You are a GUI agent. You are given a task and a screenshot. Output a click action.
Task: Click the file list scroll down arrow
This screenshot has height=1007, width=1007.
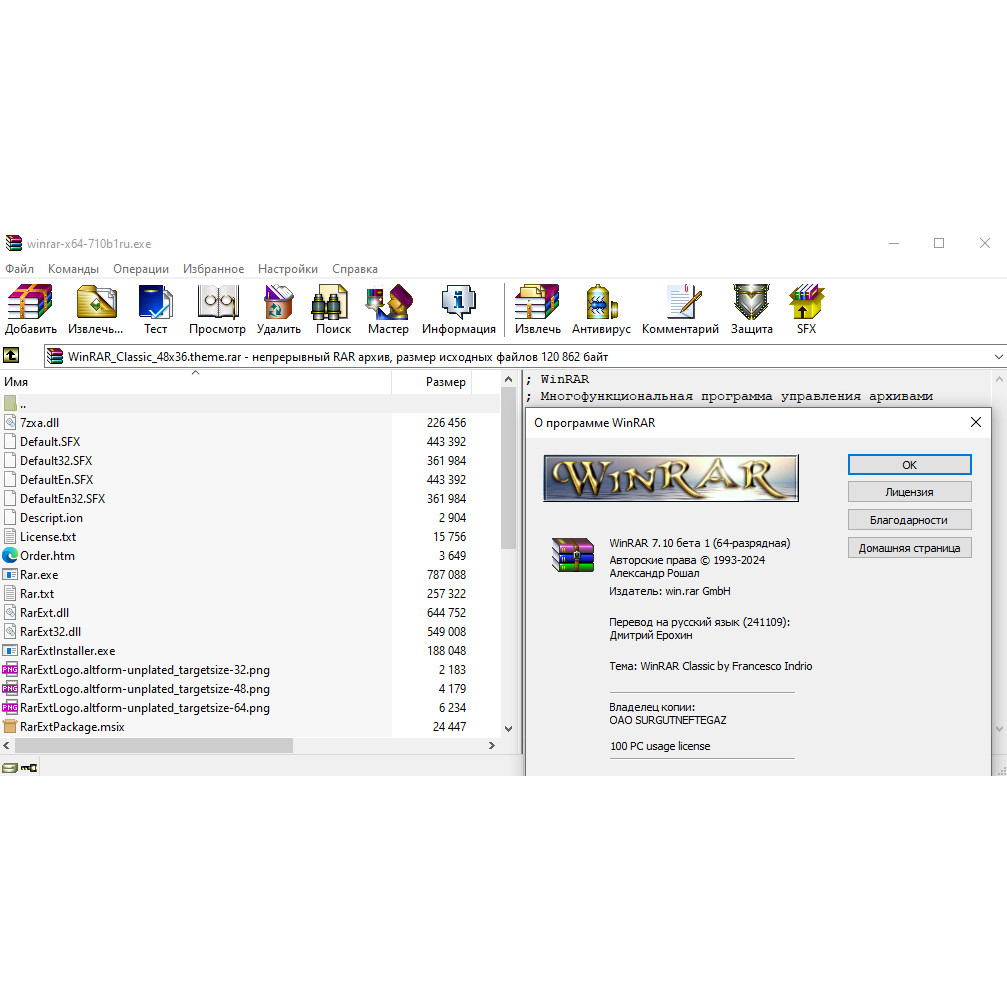pos(508,728)
